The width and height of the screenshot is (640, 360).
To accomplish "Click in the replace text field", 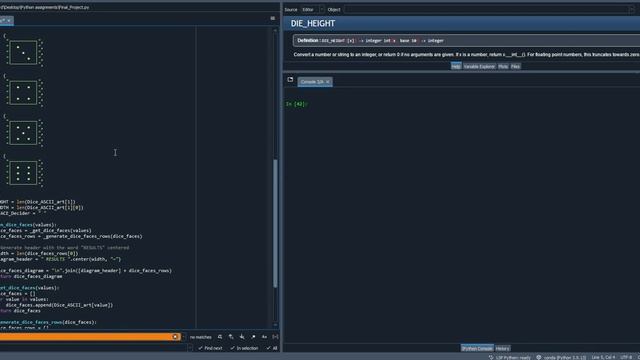I will [x=93, y=348].
